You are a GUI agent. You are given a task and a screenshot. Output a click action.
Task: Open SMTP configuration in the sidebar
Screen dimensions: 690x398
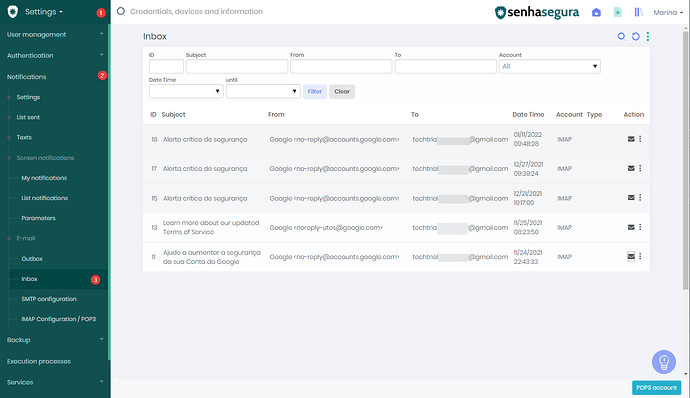tap(49, 299)
